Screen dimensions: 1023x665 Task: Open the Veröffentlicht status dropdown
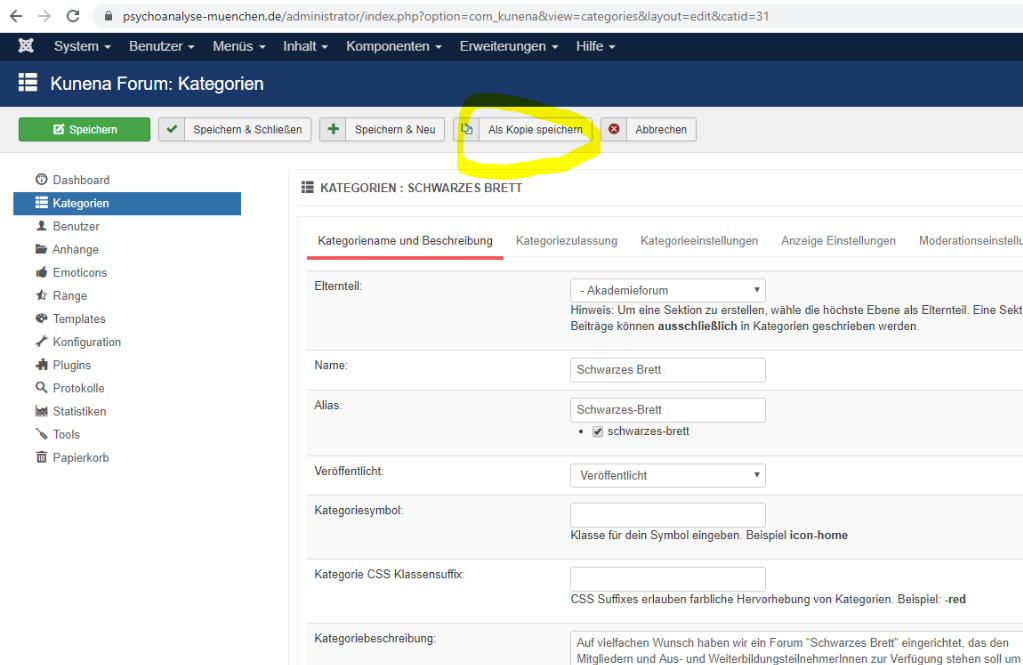[667, 476]
